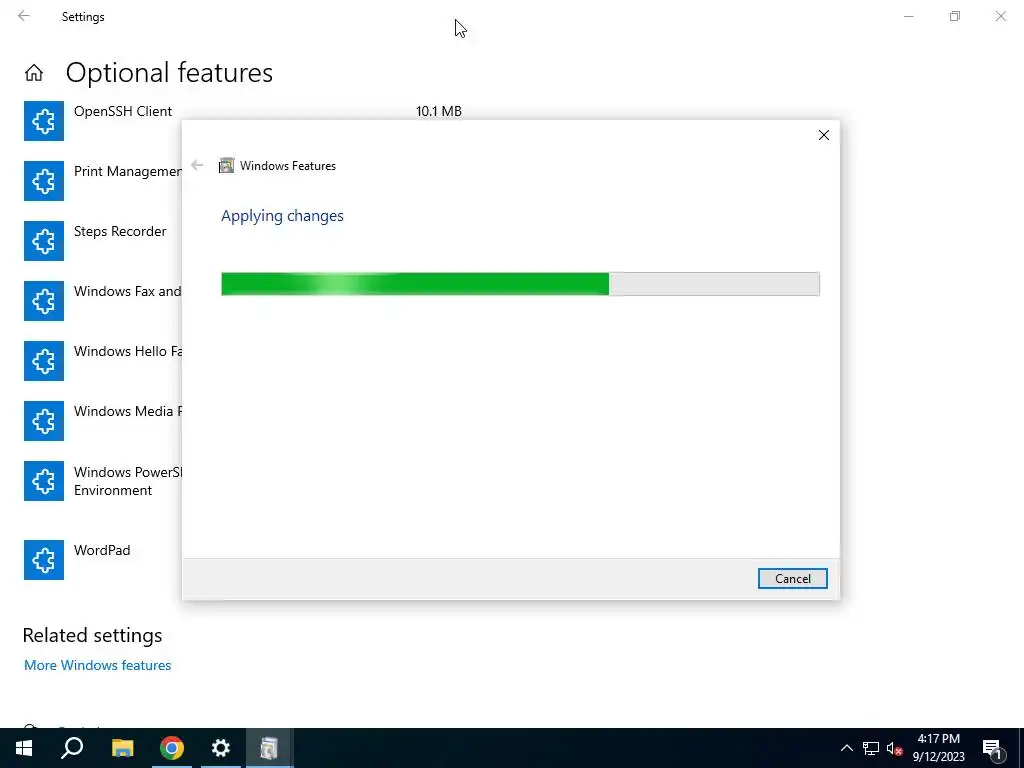Click the muted volume tray icon
This screenshot has height=768, width=1024.
point(895,748)
